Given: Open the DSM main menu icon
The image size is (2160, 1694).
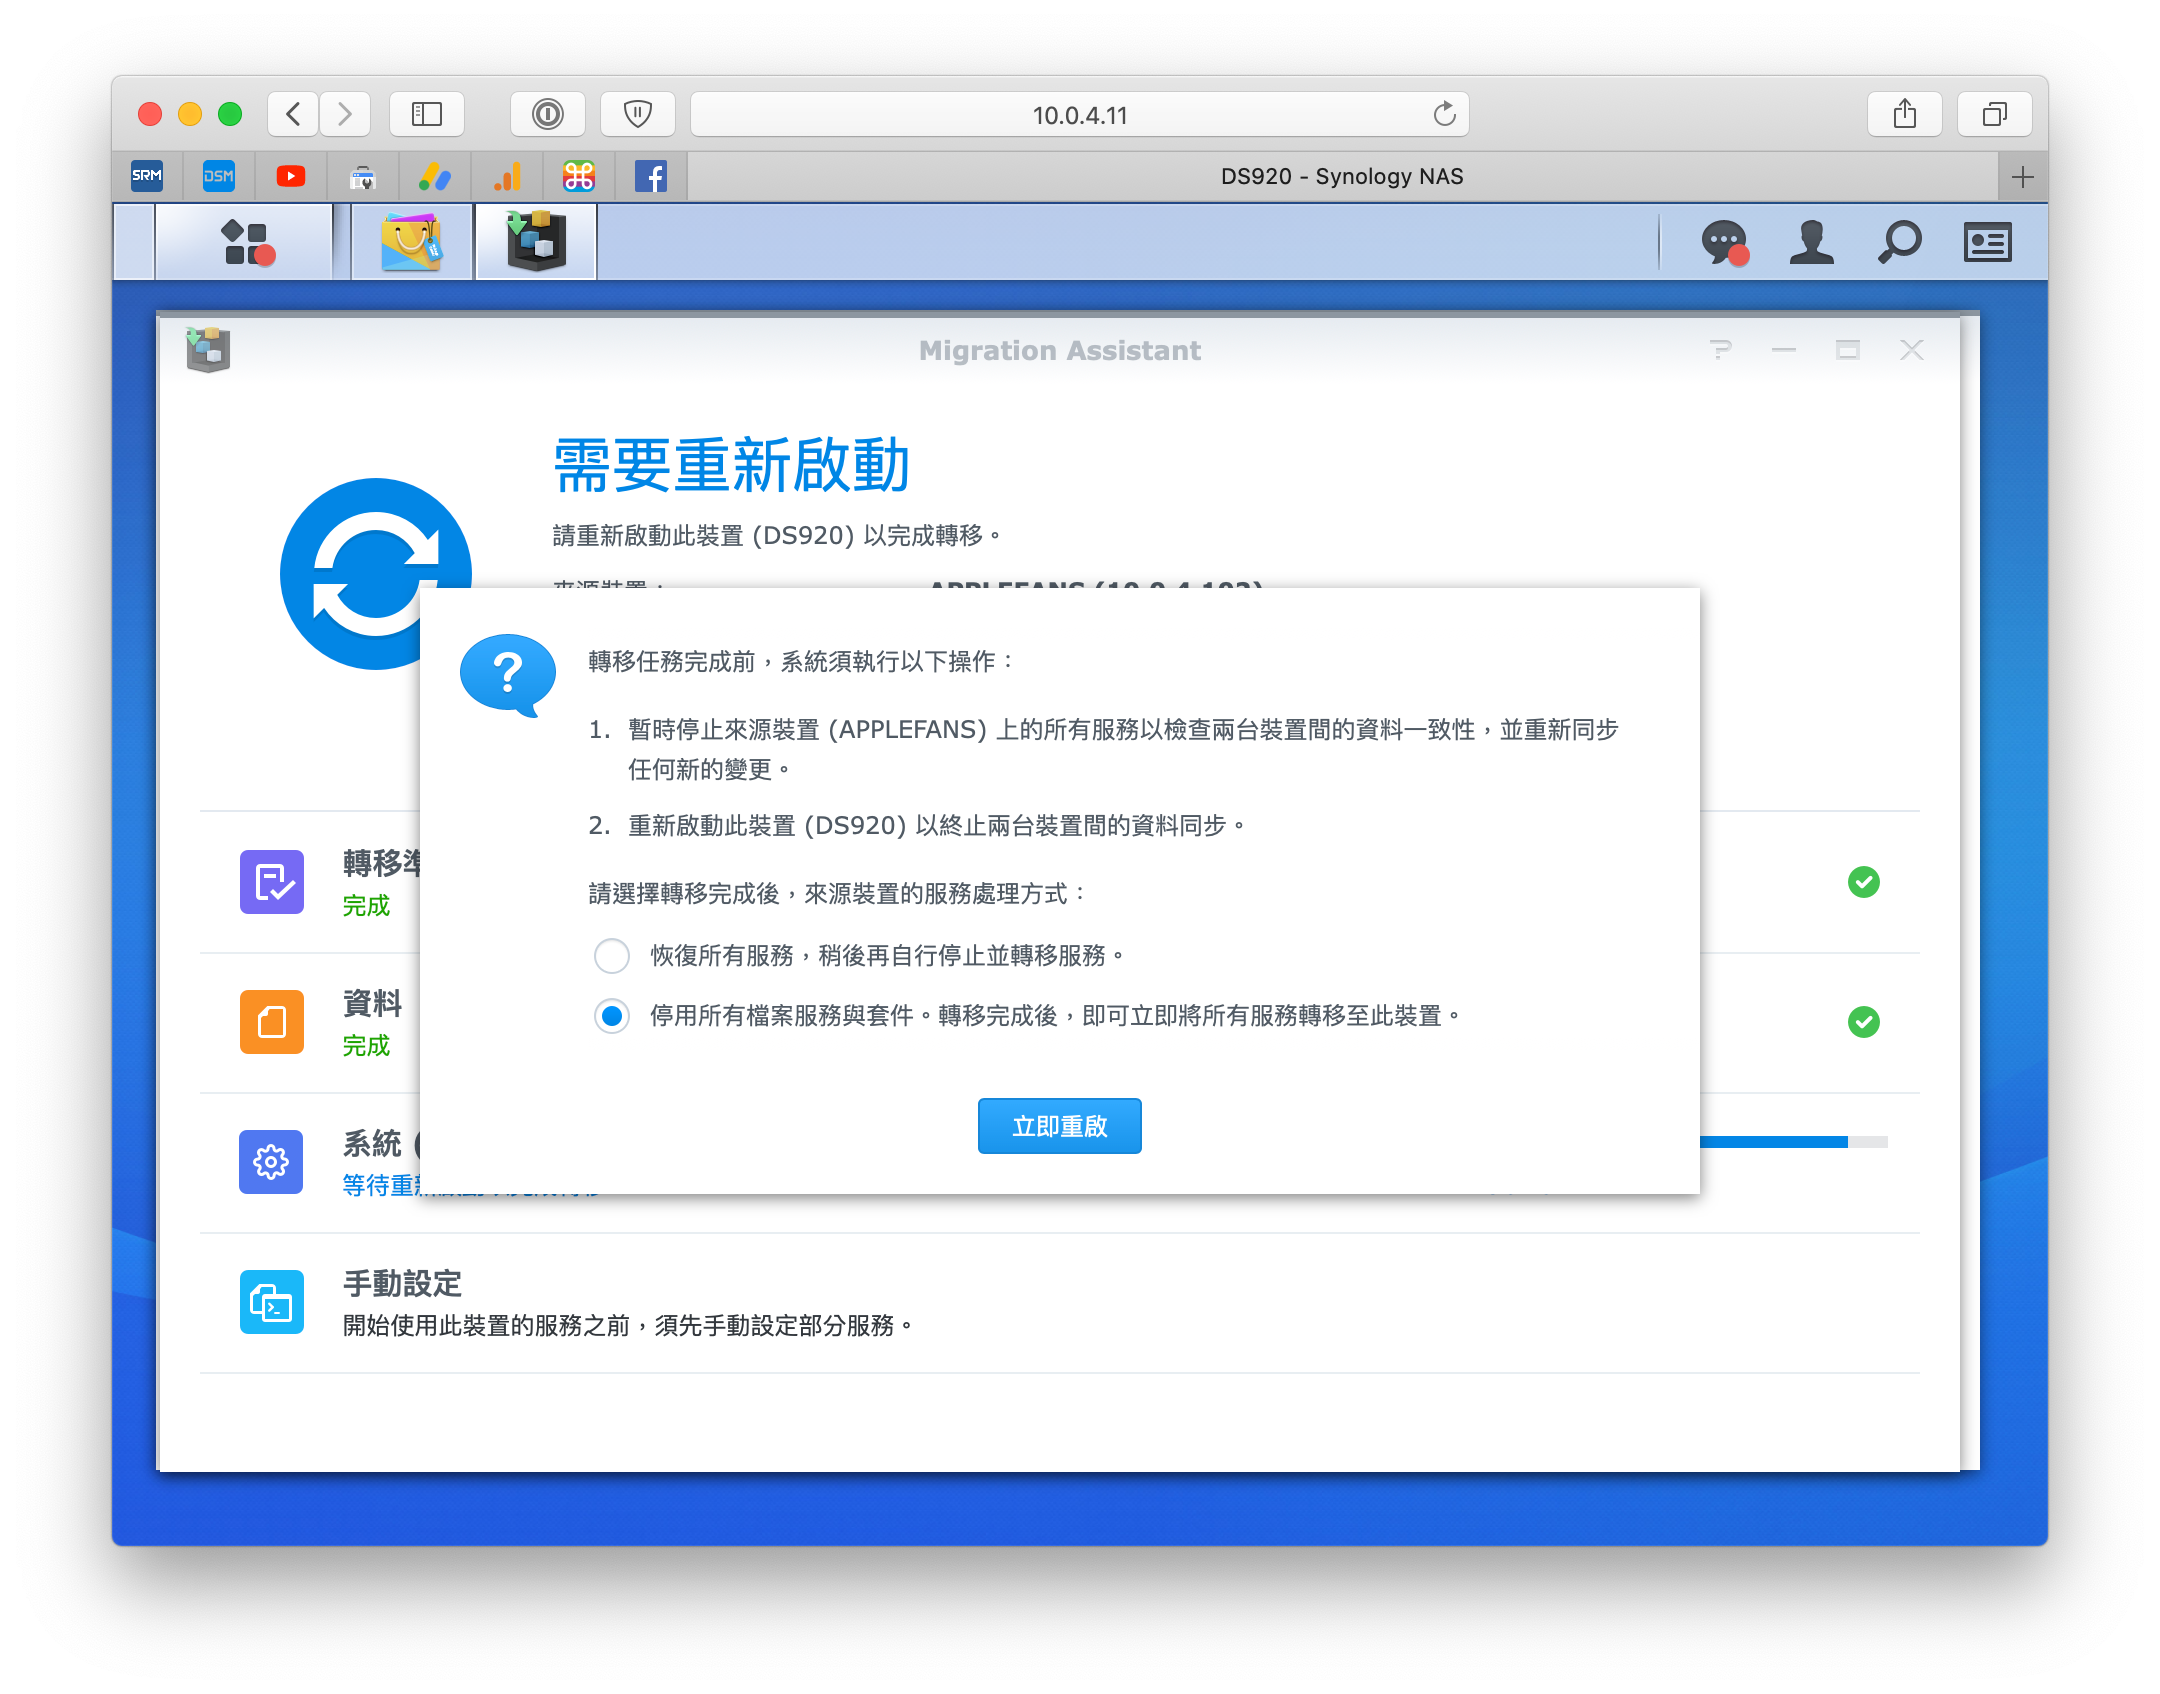Looking at the screenshot, I should (x=244, y=242).
